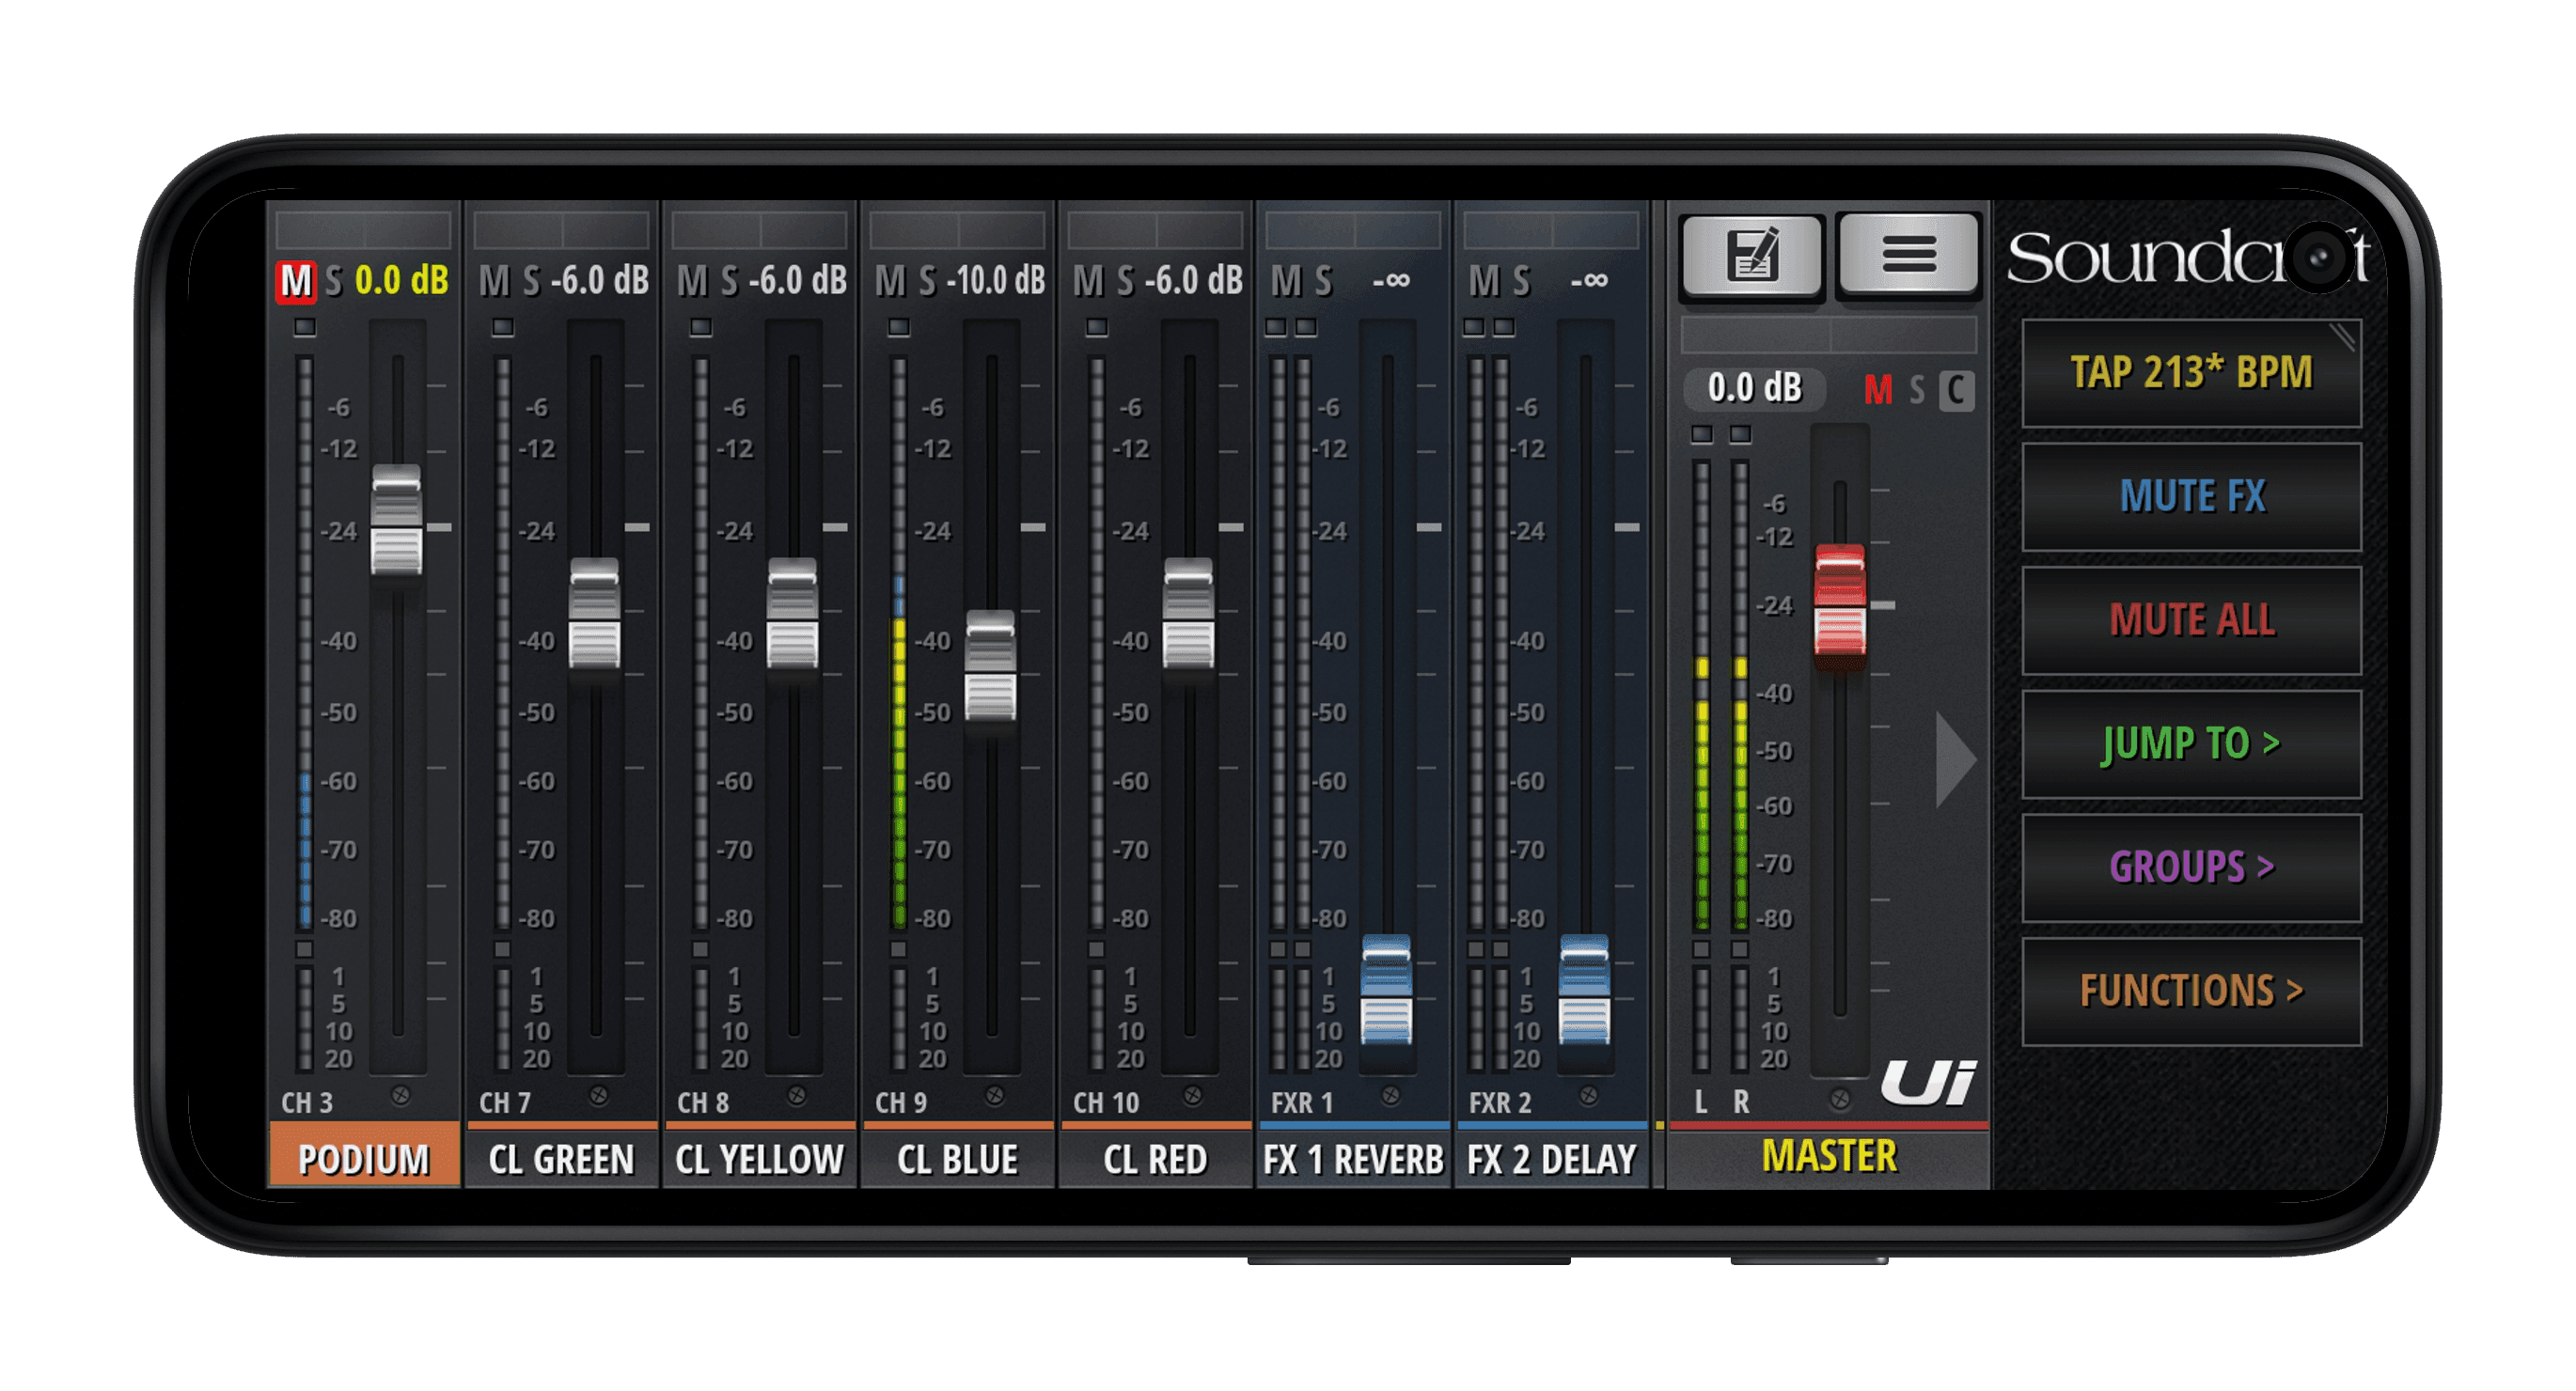Tap the TAP 213* BPM tempo button
The image size is (2576, 1391).
[x=2191, y=373]
